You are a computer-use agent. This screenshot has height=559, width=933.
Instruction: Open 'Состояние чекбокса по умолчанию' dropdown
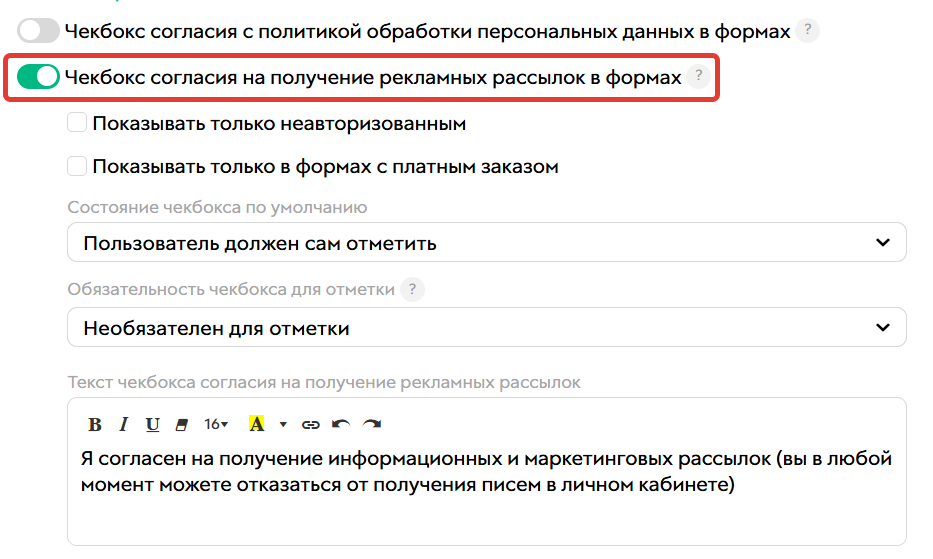[x=487, y=242]
